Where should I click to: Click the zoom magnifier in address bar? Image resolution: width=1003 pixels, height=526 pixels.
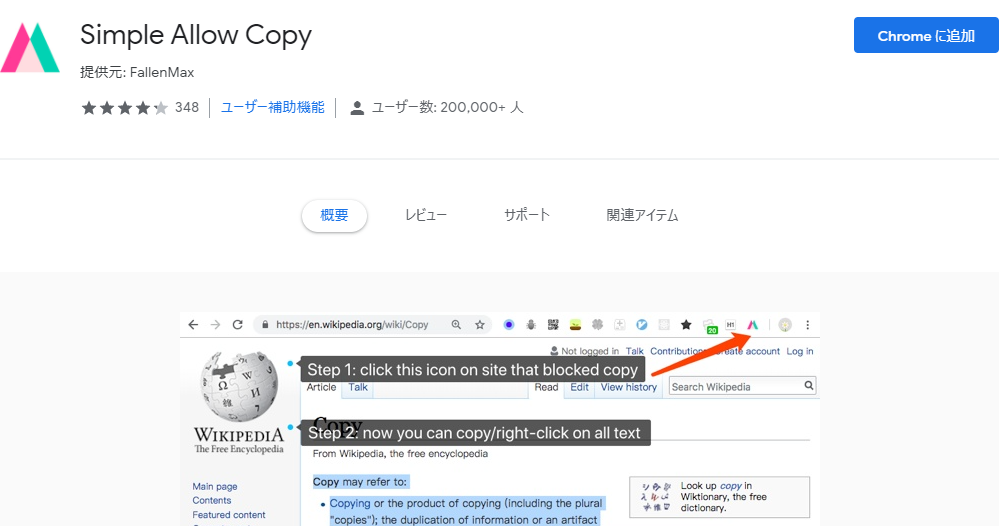(456, 324)
